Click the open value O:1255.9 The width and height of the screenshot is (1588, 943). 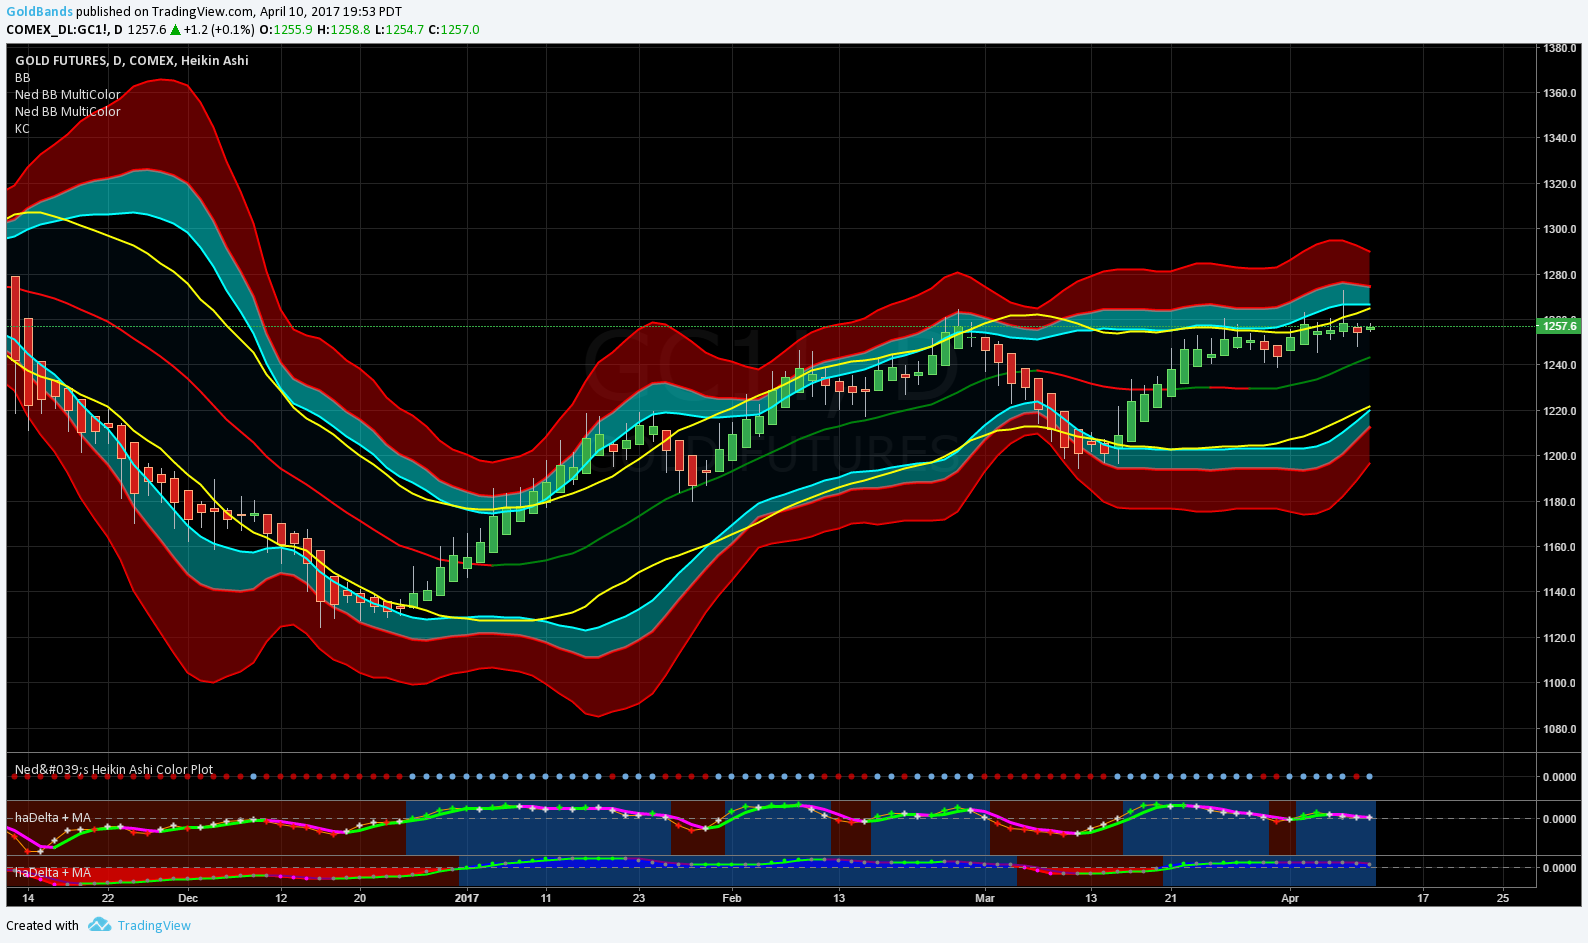tap(286, 30)
